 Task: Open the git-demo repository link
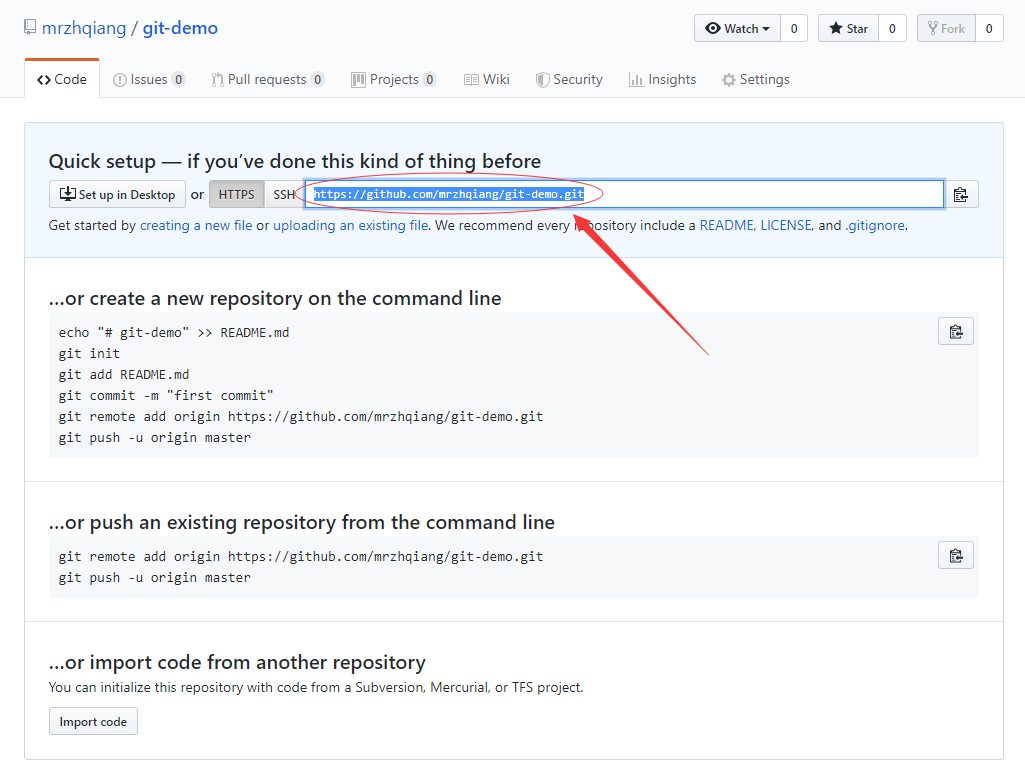tap(180, 28)
